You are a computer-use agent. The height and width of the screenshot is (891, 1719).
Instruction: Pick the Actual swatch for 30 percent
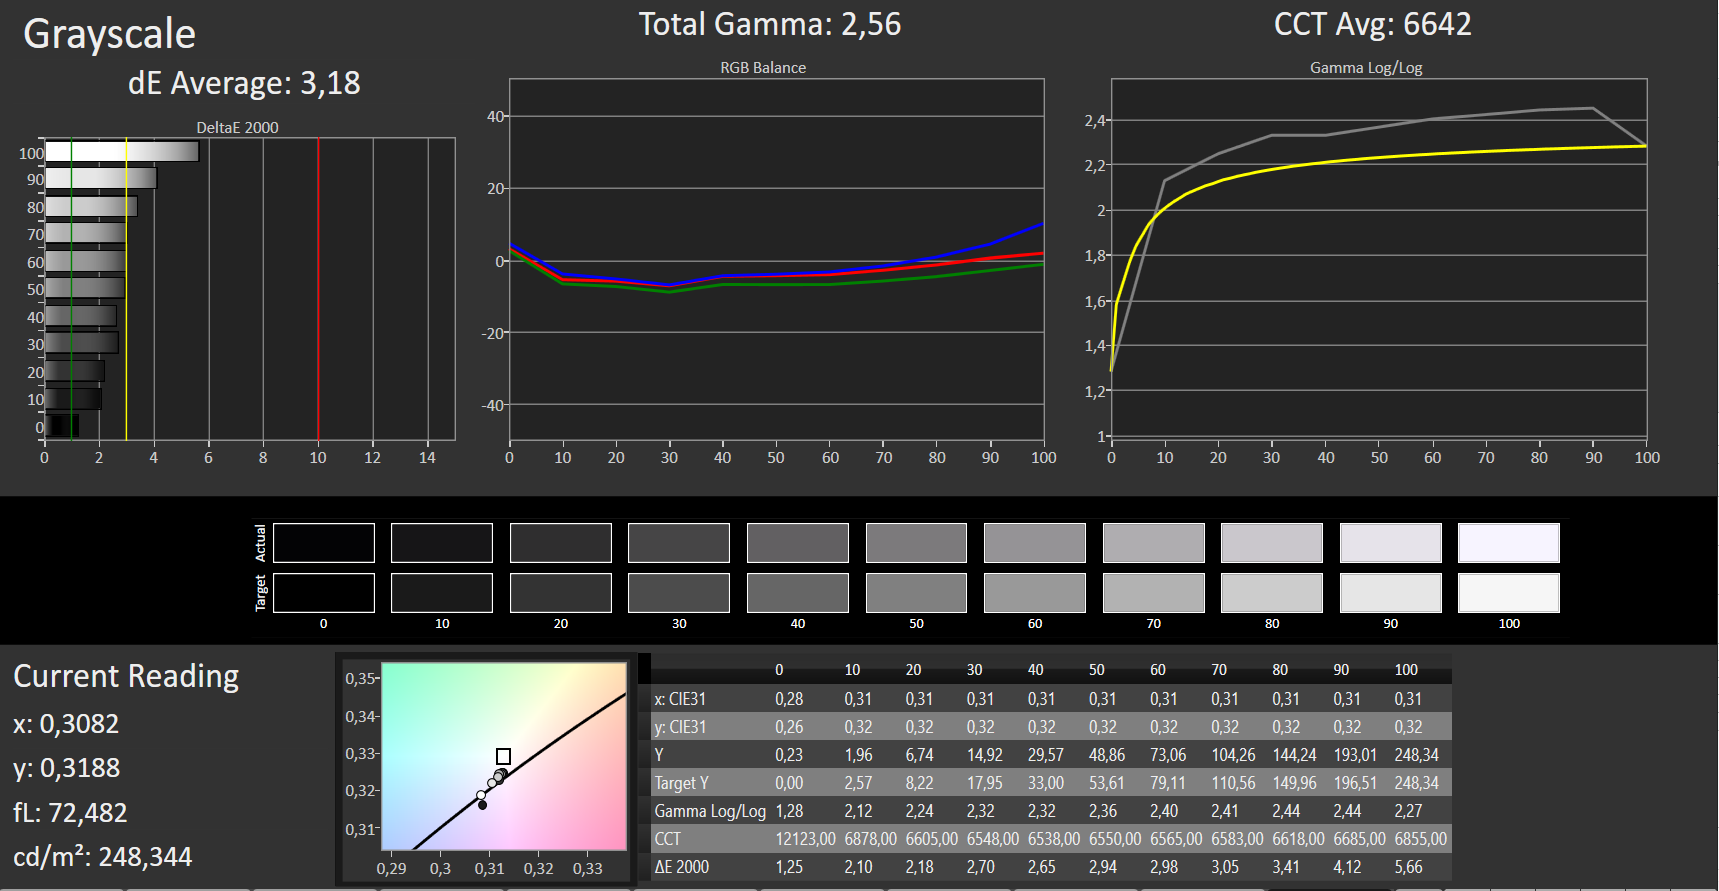679,543
